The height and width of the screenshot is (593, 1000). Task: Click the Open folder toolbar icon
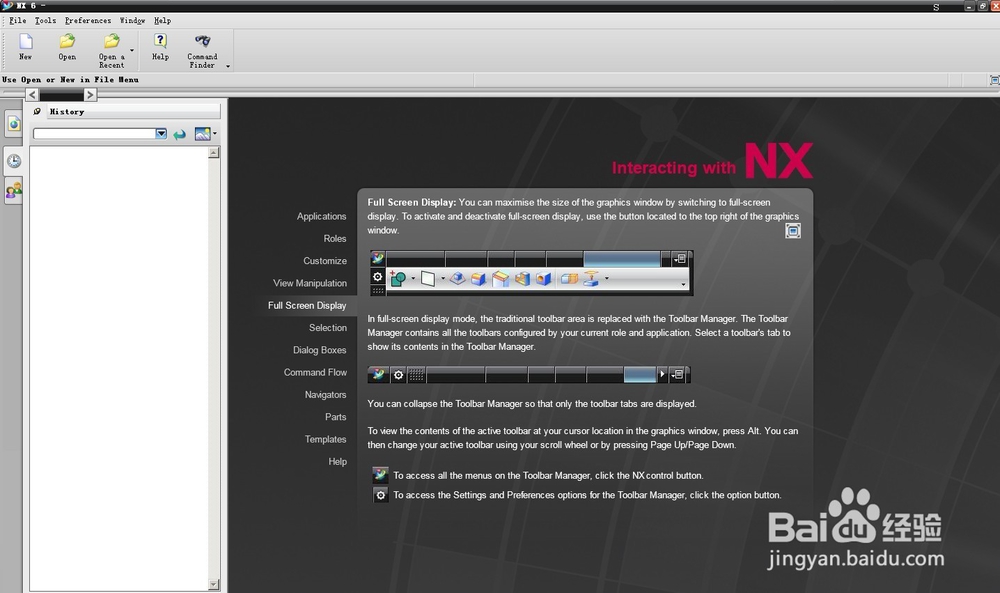[x=67, y=42]
